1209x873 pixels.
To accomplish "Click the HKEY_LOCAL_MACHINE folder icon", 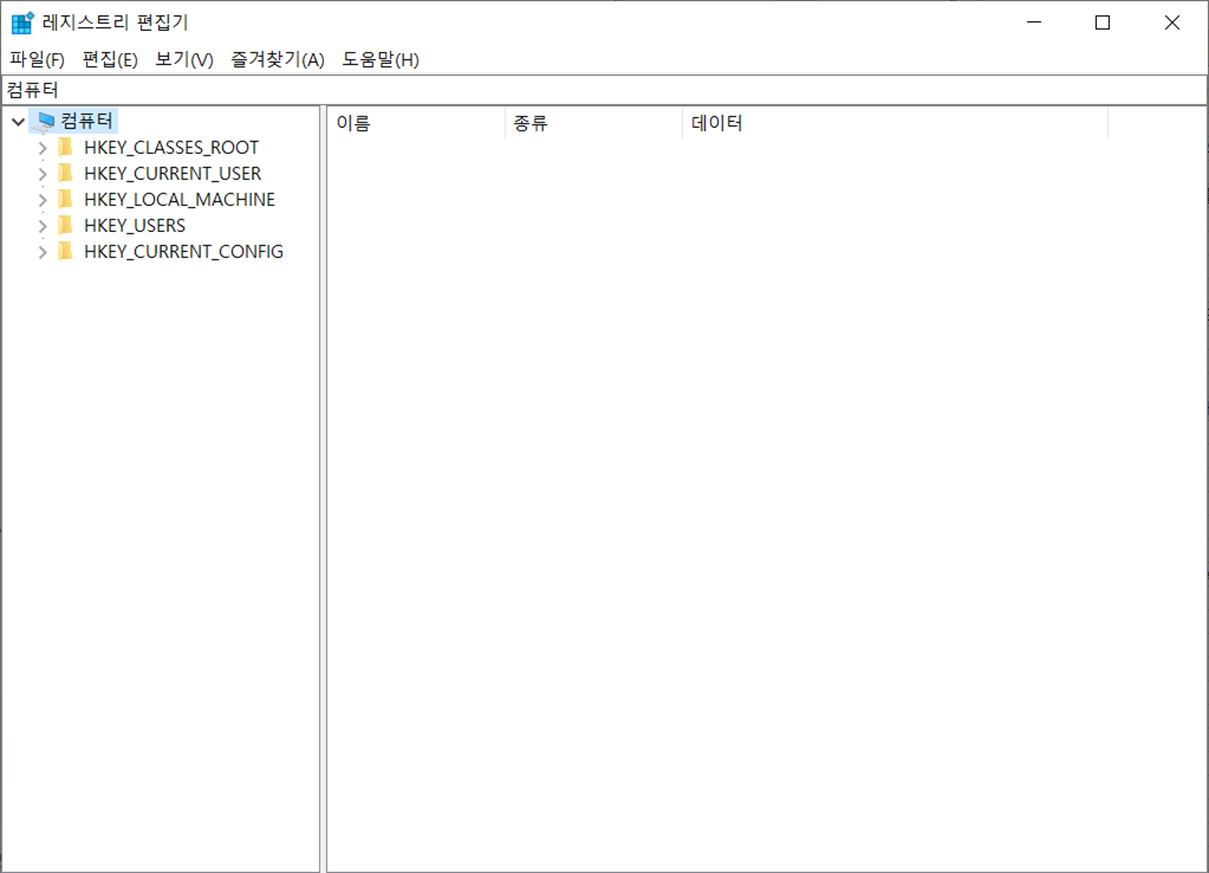I will tap(65, 199).
